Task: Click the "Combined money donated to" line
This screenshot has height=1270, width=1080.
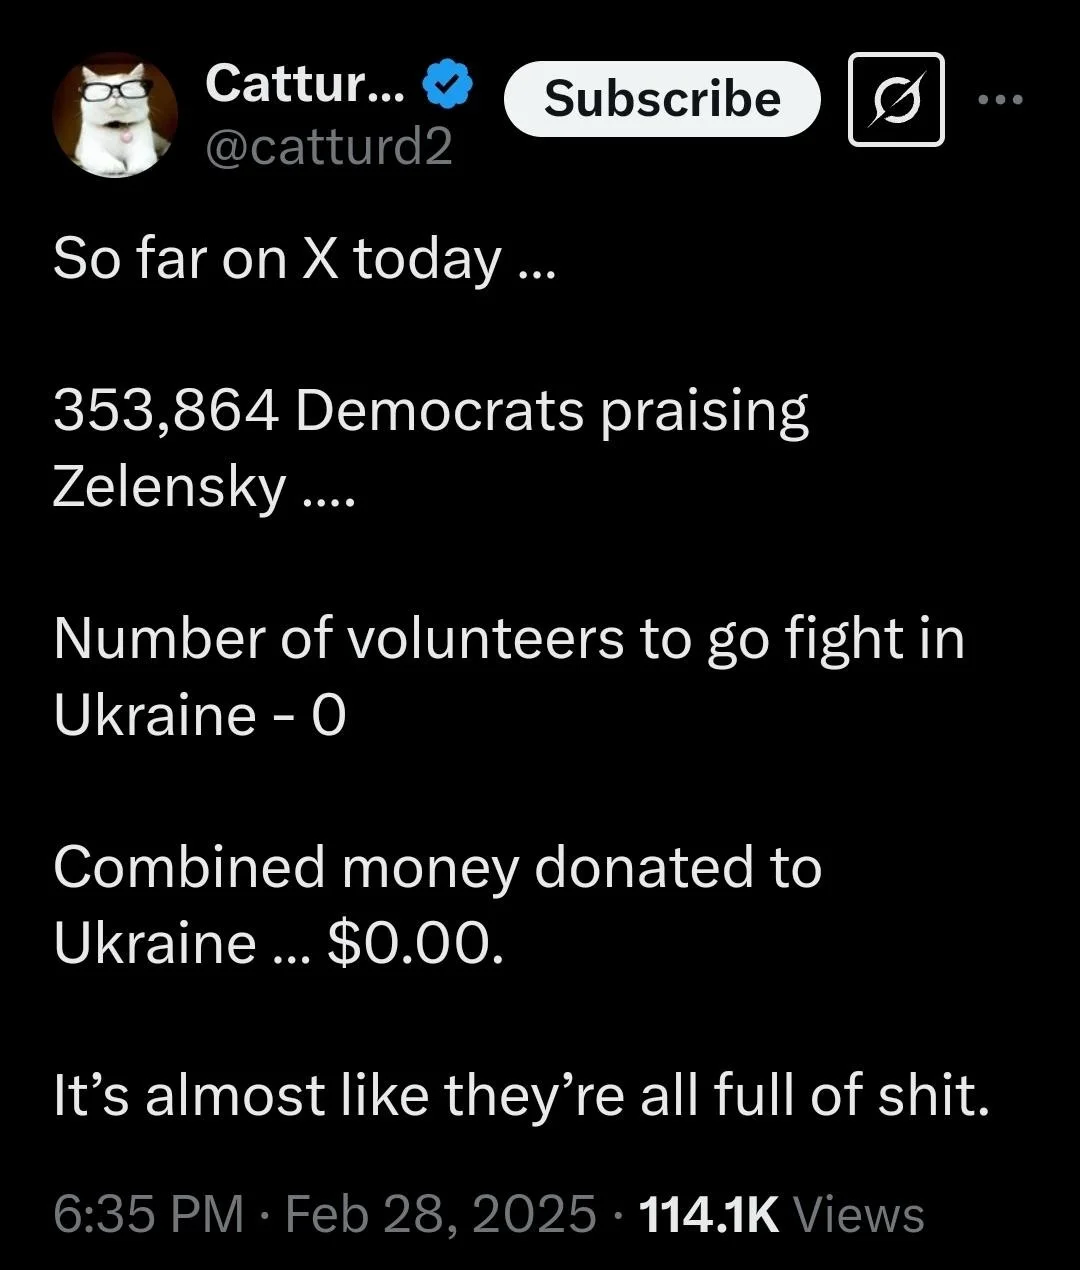Action: coord(437,867)
